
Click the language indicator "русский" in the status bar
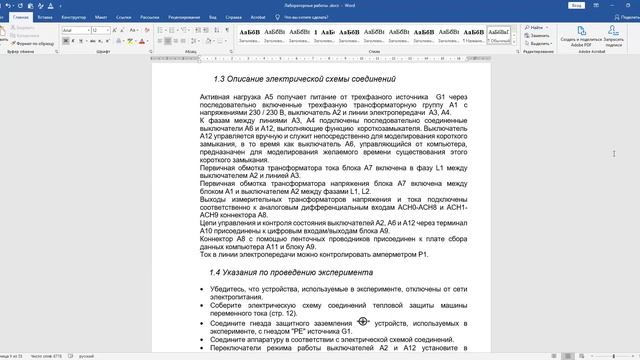pos(86,356)
